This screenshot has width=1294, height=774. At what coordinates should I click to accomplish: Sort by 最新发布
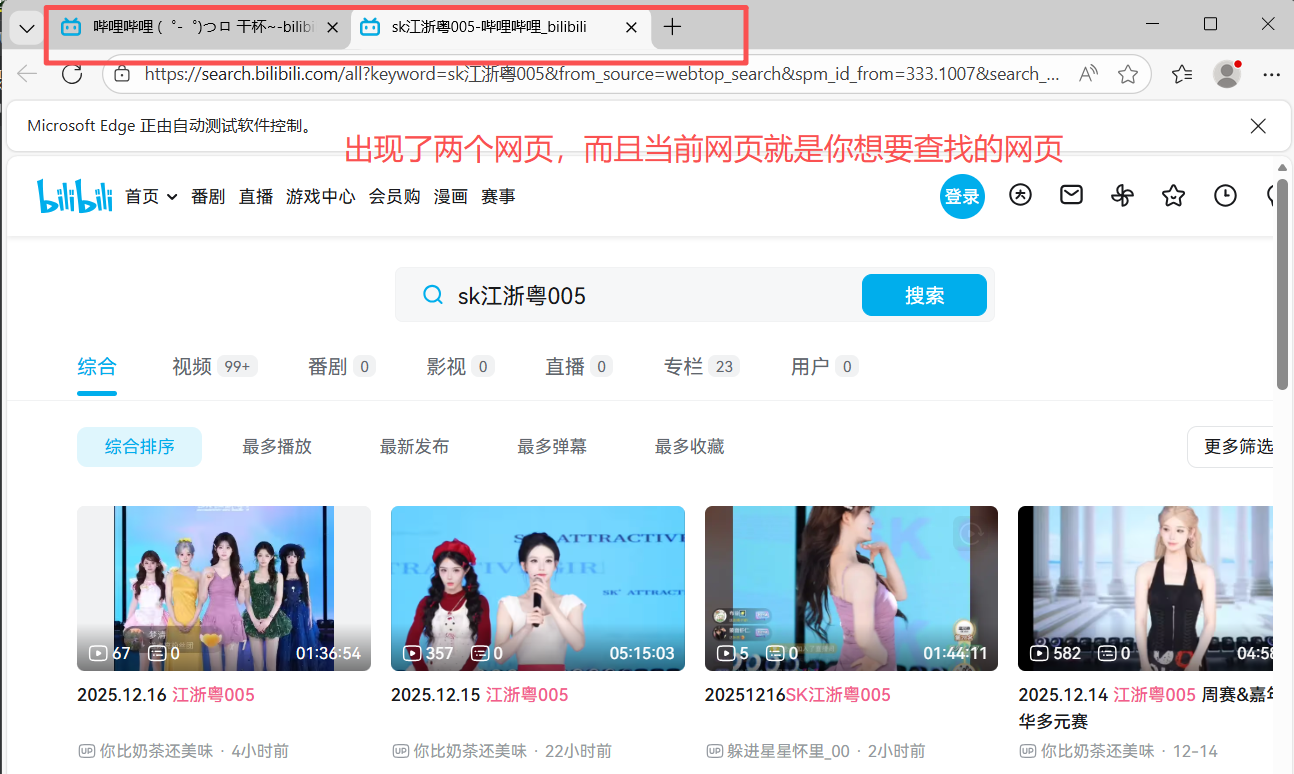pos(414,447)
